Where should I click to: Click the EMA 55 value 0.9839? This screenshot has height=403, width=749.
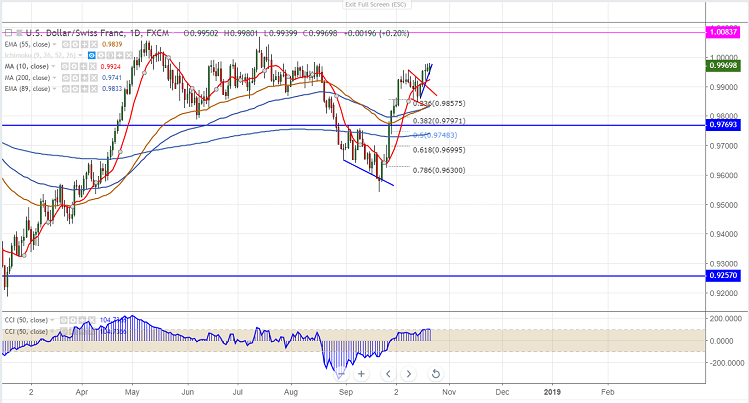pyautogui.click(x=112, y=44)
